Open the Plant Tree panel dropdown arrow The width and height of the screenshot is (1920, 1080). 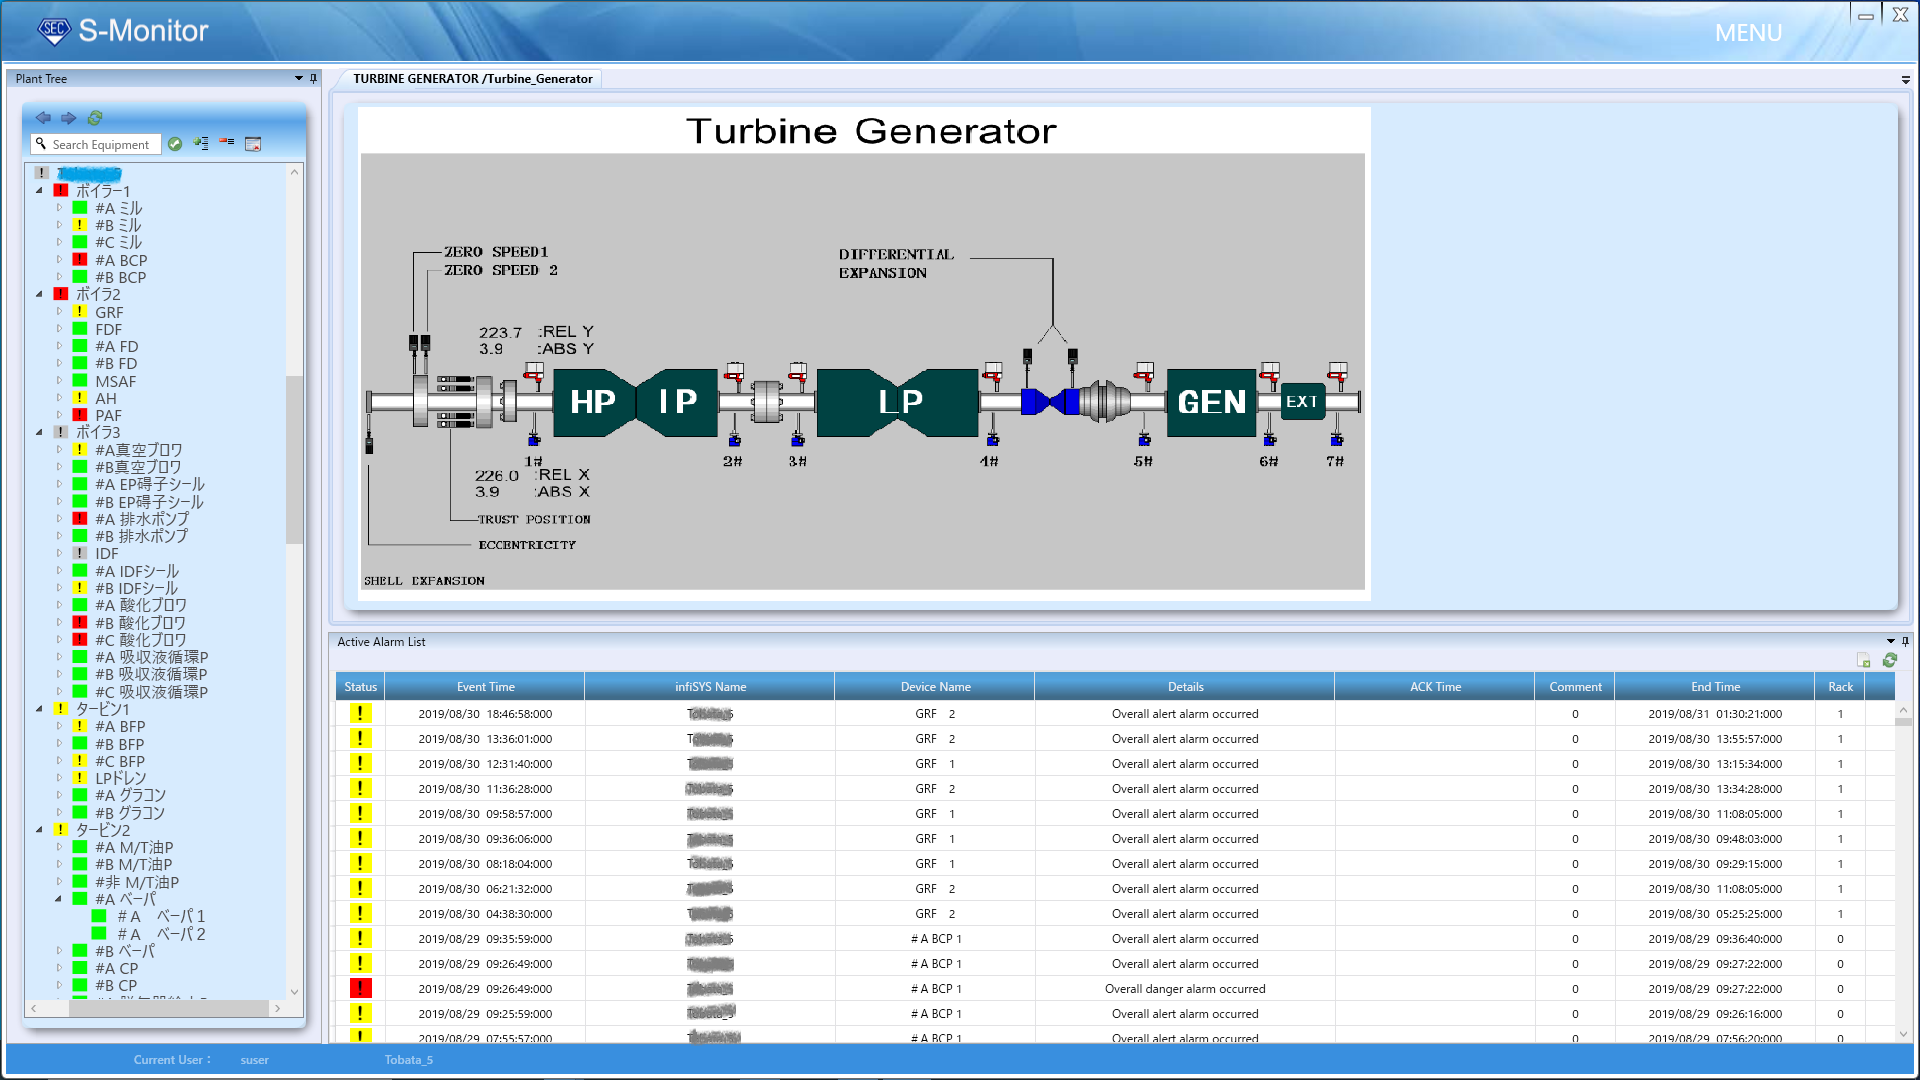click(x=298, y=78)
